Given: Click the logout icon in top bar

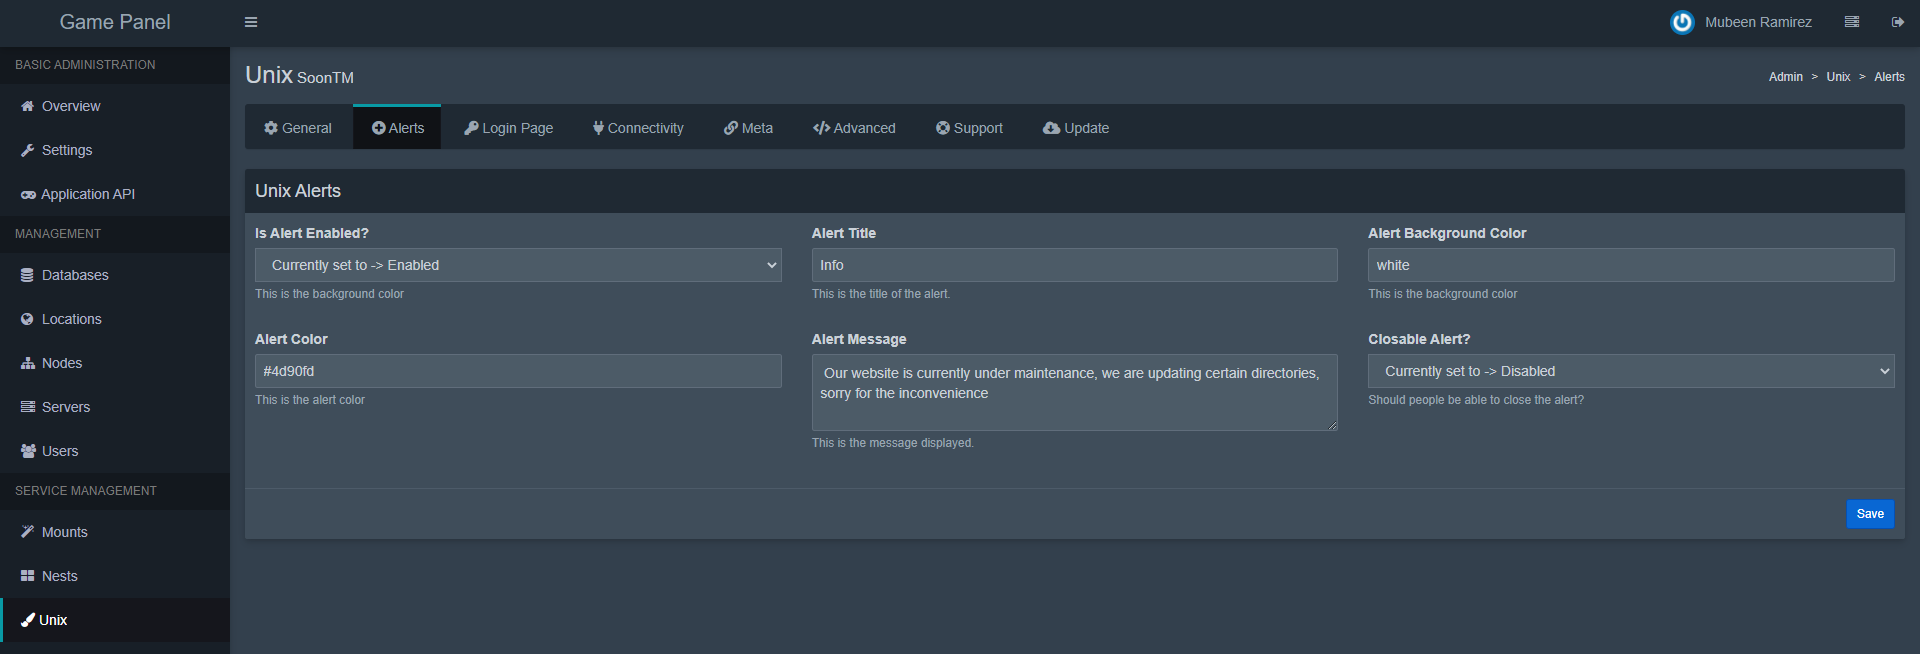Looking at the screenshot, I should click(1897, 22).
